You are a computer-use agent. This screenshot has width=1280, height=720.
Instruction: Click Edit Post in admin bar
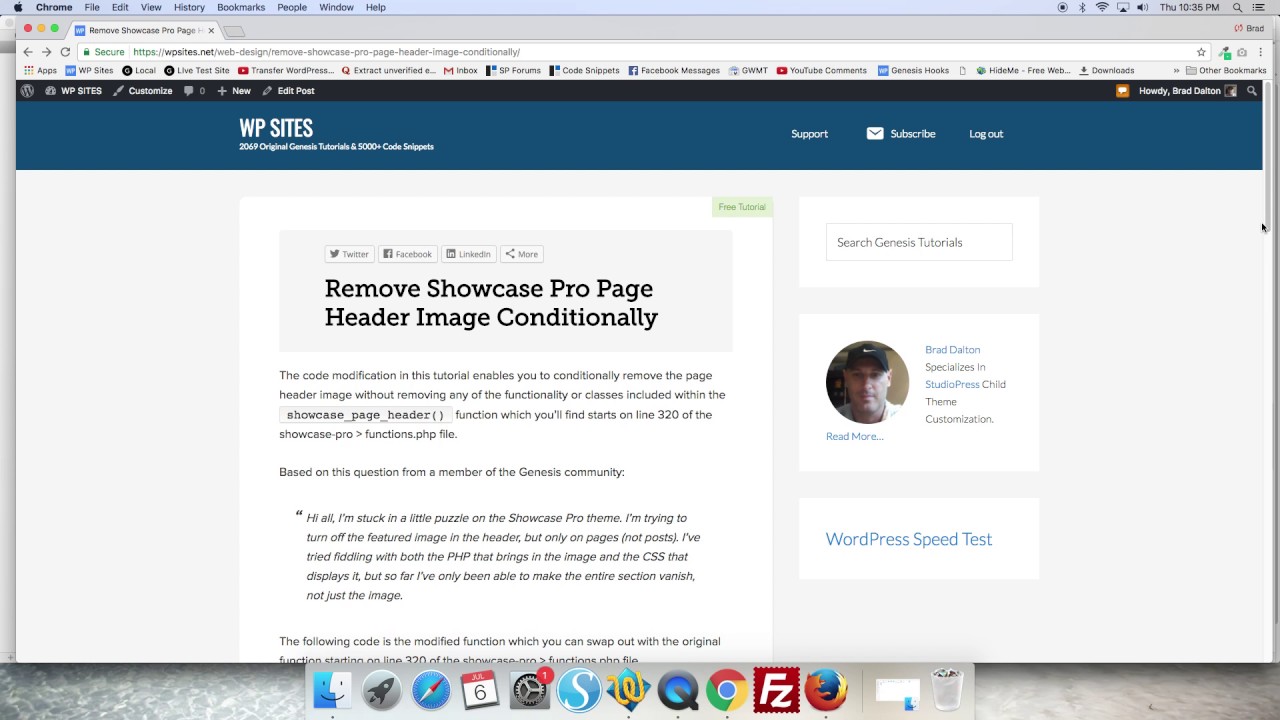pos(288,91)
